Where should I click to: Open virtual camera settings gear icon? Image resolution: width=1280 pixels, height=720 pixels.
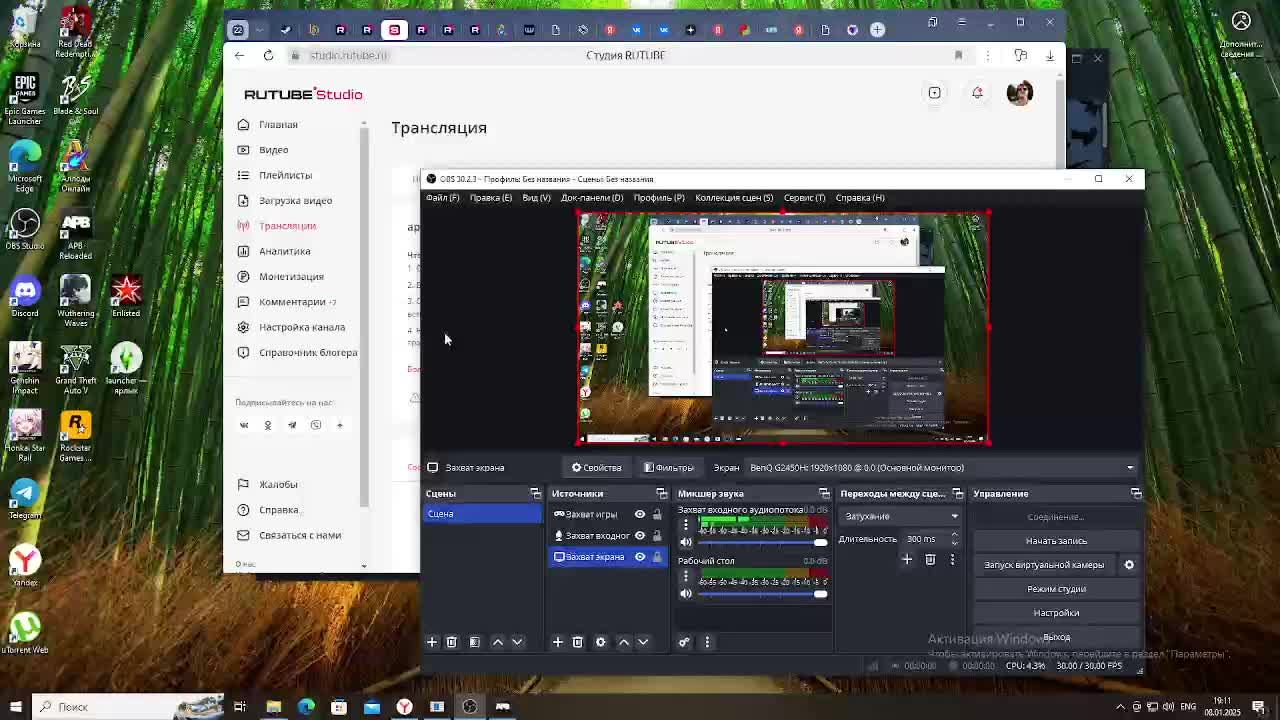1129,565
